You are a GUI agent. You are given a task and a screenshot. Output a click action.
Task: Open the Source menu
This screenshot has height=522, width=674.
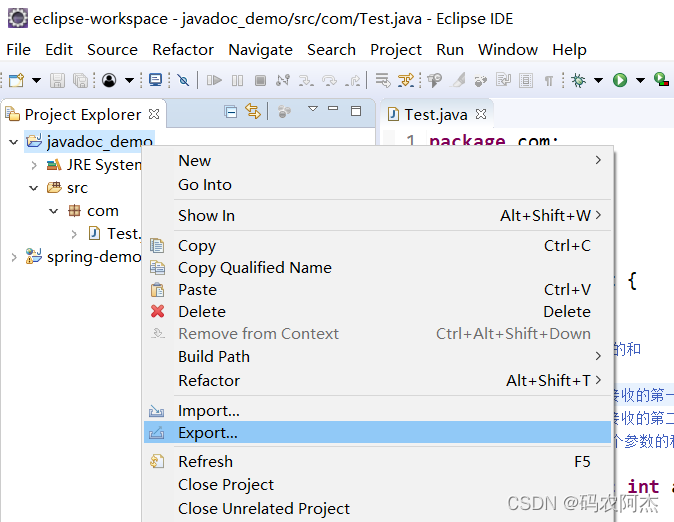pyautogui.click(x=112, y=49)
